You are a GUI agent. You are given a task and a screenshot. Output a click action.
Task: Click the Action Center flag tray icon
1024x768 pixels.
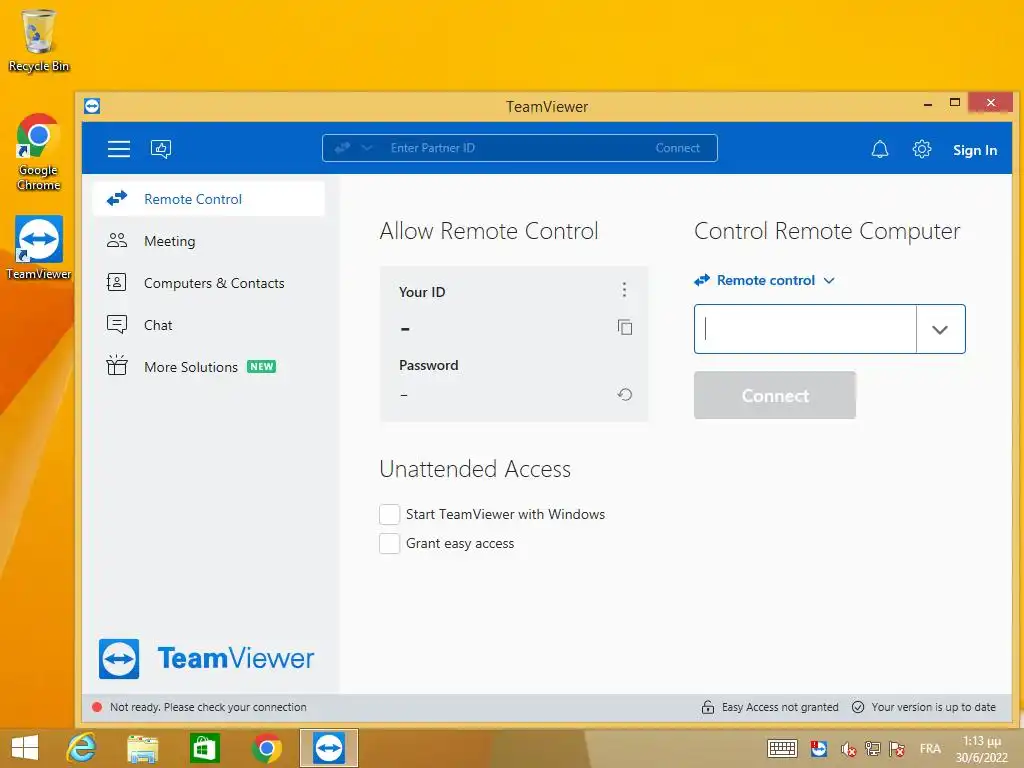[x=897, y=748]
